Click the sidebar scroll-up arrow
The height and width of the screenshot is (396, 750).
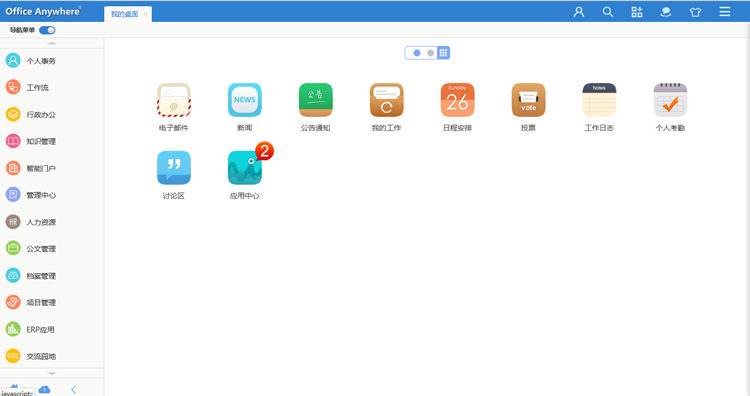[52, 44]
